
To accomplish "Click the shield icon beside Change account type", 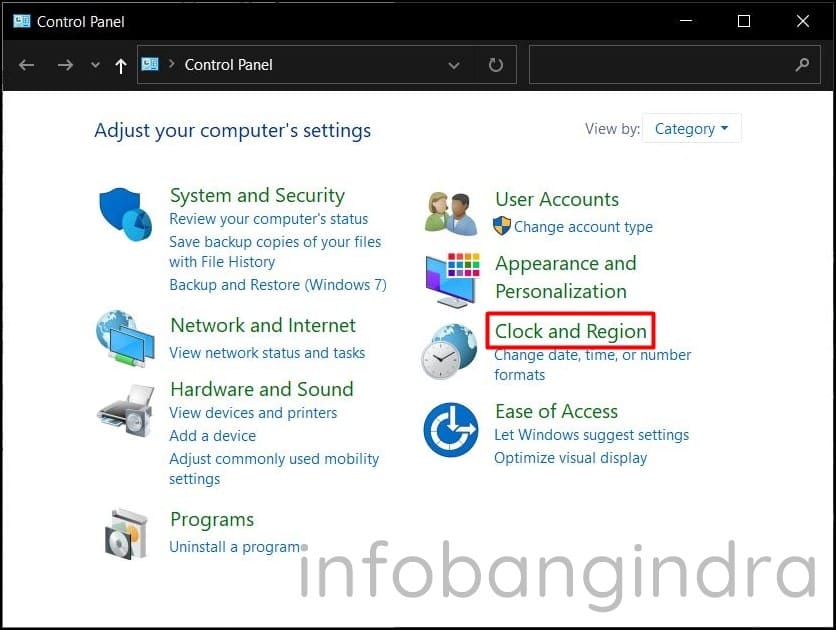I will [502, 226].
